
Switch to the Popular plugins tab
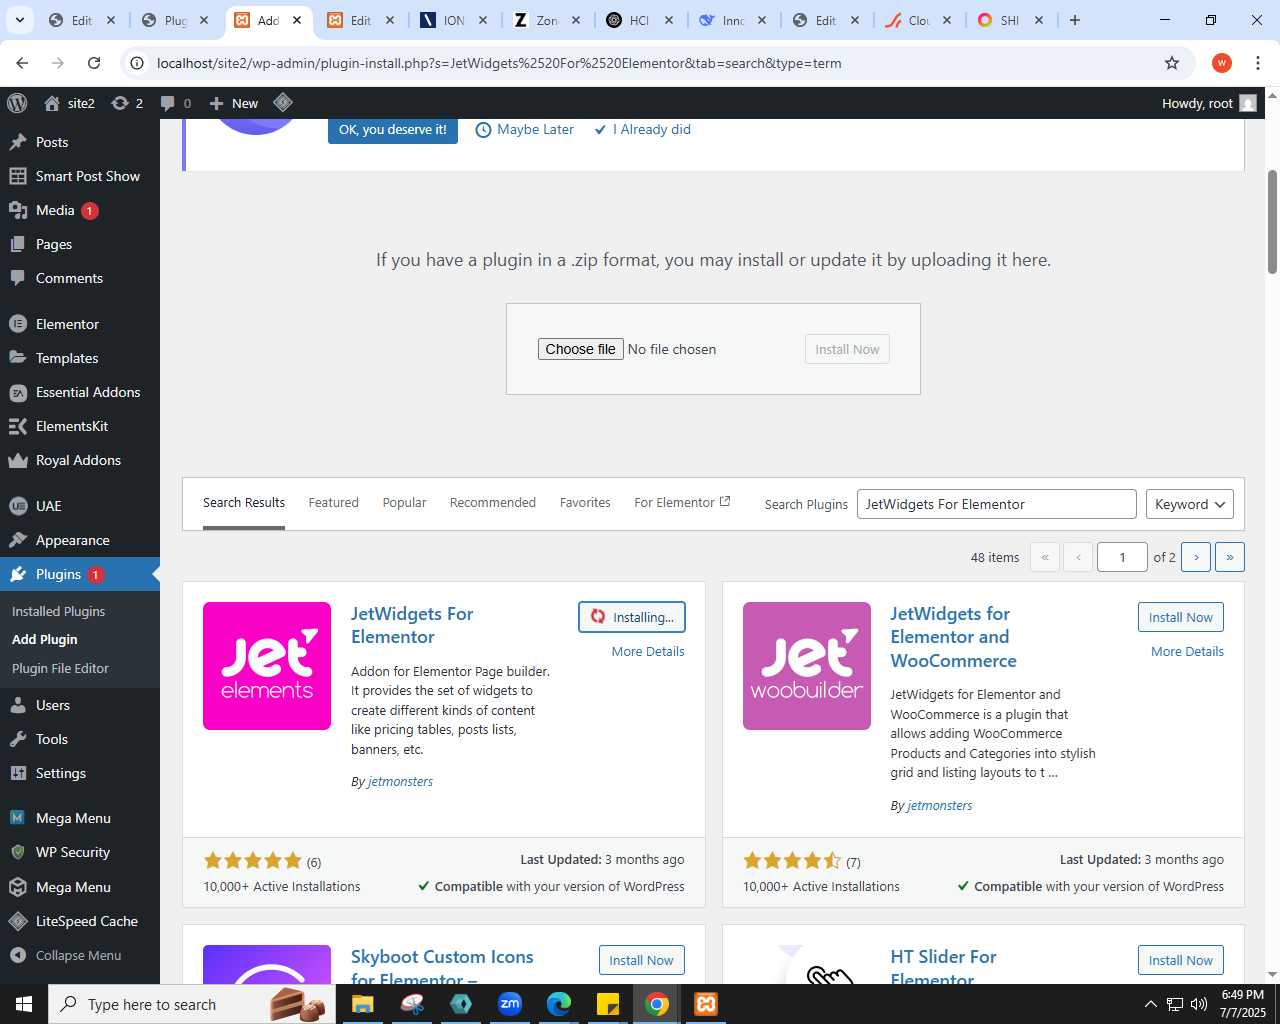coord(404,503)
